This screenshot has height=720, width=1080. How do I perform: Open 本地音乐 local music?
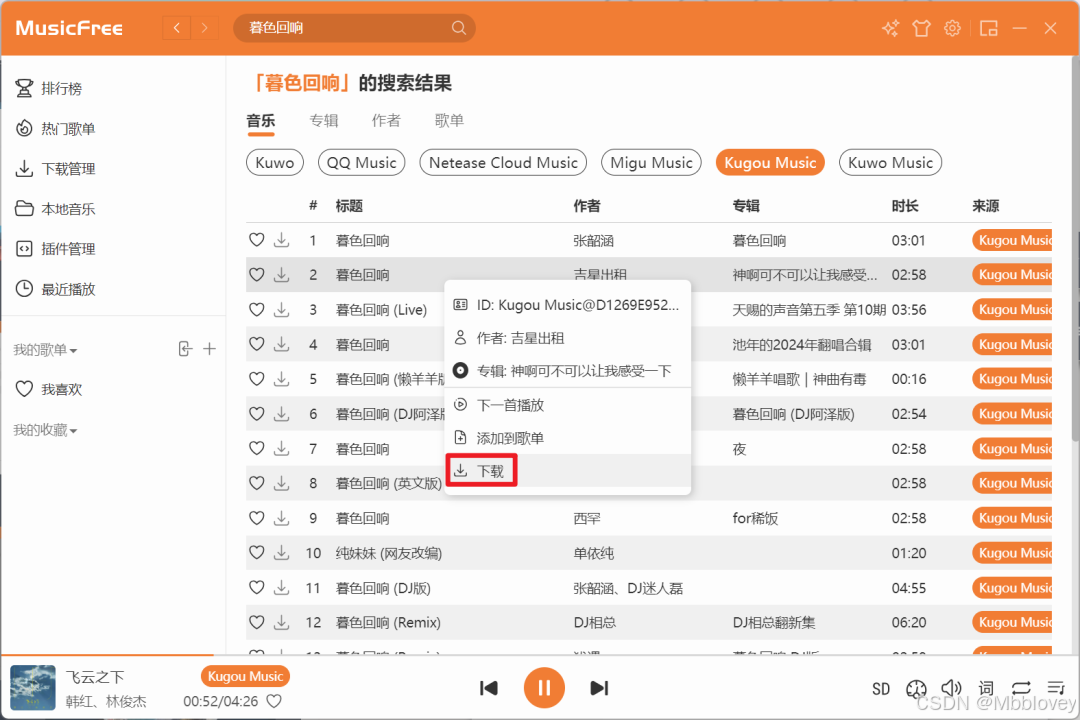tap(56, 208)
